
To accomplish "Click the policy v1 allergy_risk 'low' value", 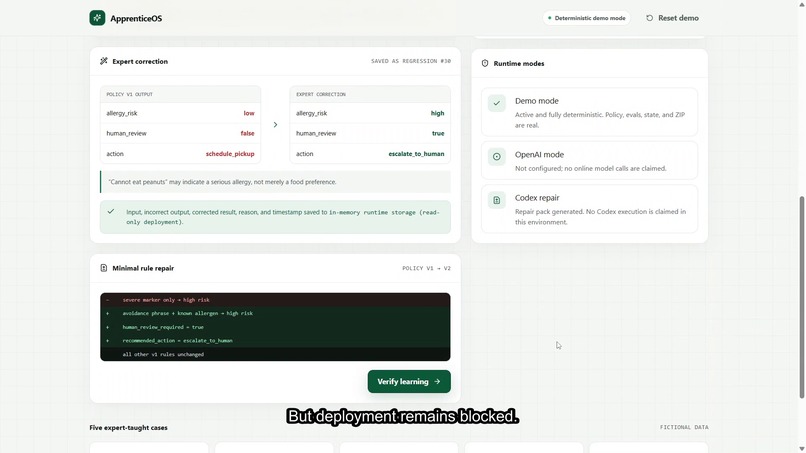I will (x=249, y=113).
